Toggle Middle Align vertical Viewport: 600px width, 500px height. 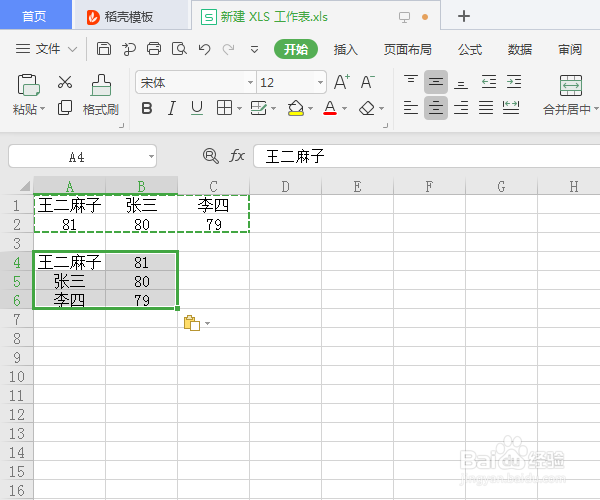436,82
